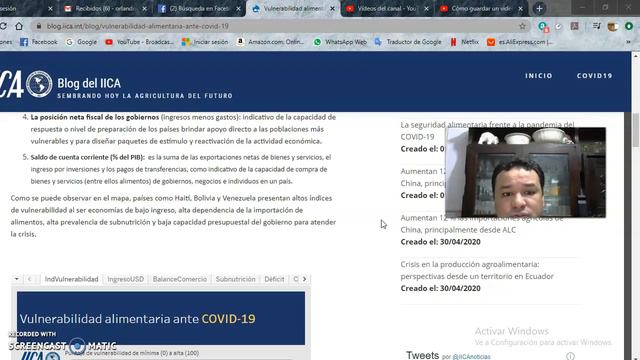View site security lock info
Image resolution: width=640 pixels, height=360 pixels.
pyautogui.click(x=39, y=26)
